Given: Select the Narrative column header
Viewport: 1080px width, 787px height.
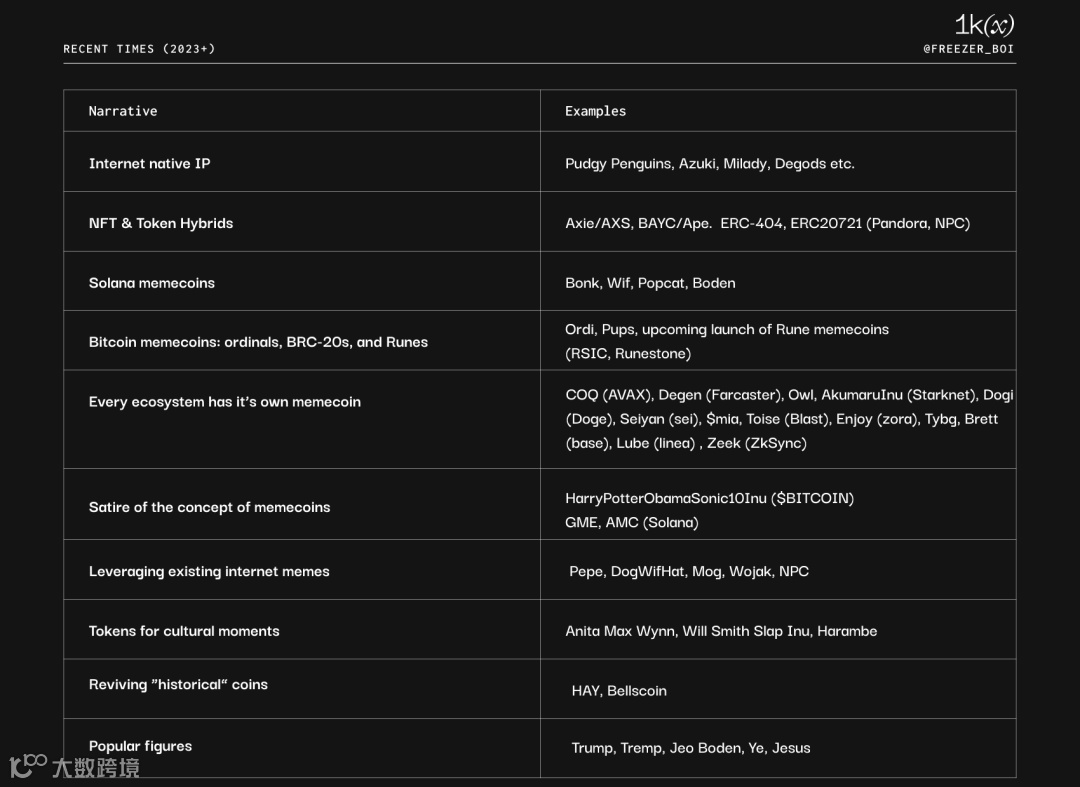Looking at the screenshot, I should point(123,111).
